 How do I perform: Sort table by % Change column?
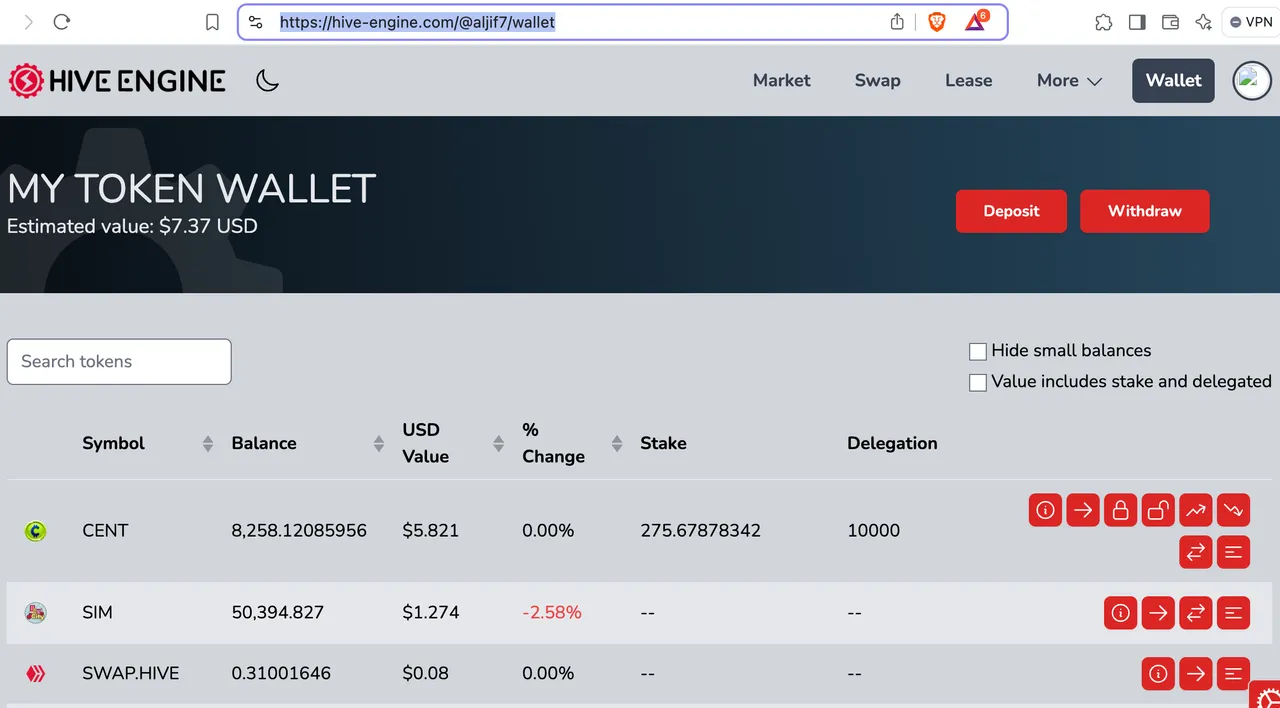[x=617, y=443]
